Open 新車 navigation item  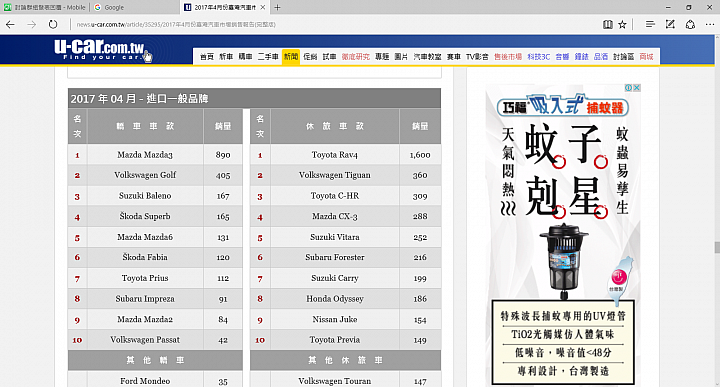coord(226,57)
